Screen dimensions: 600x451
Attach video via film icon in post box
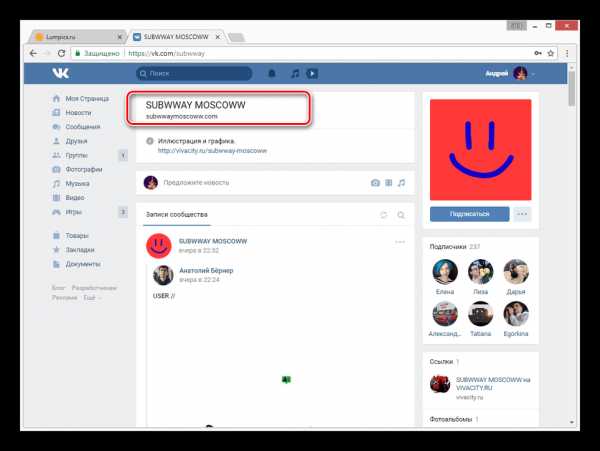[x=388, y=183]
